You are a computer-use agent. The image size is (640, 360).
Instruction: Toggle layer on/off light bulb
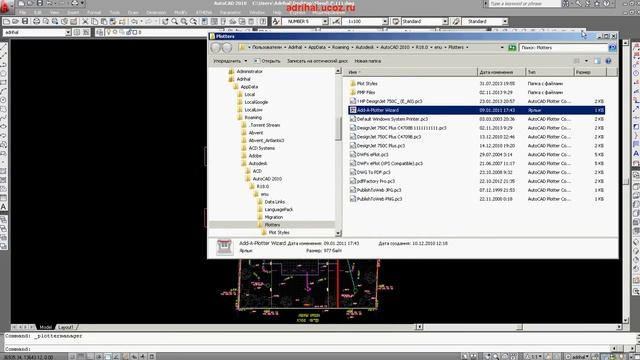(x=109, y=32)
